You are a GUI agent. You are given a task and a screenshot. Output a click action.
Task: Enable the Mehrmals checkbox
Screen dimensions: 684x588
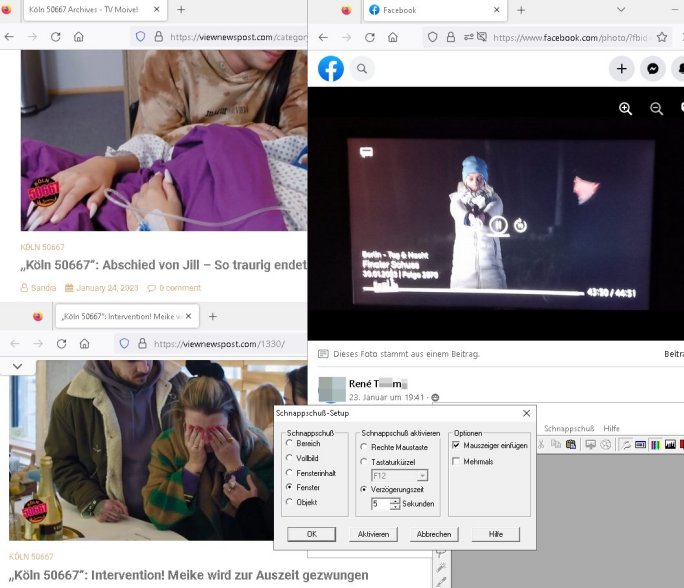[x=473, y=462]
